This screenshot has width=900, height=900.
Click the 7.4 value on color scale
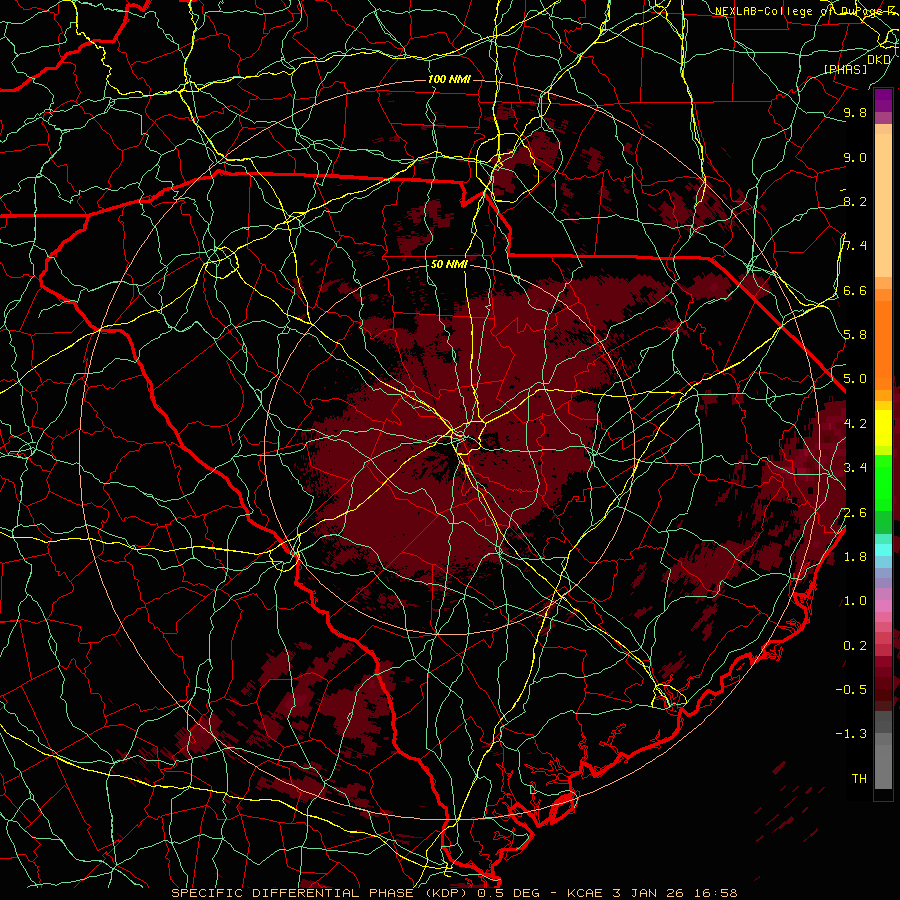855,246
